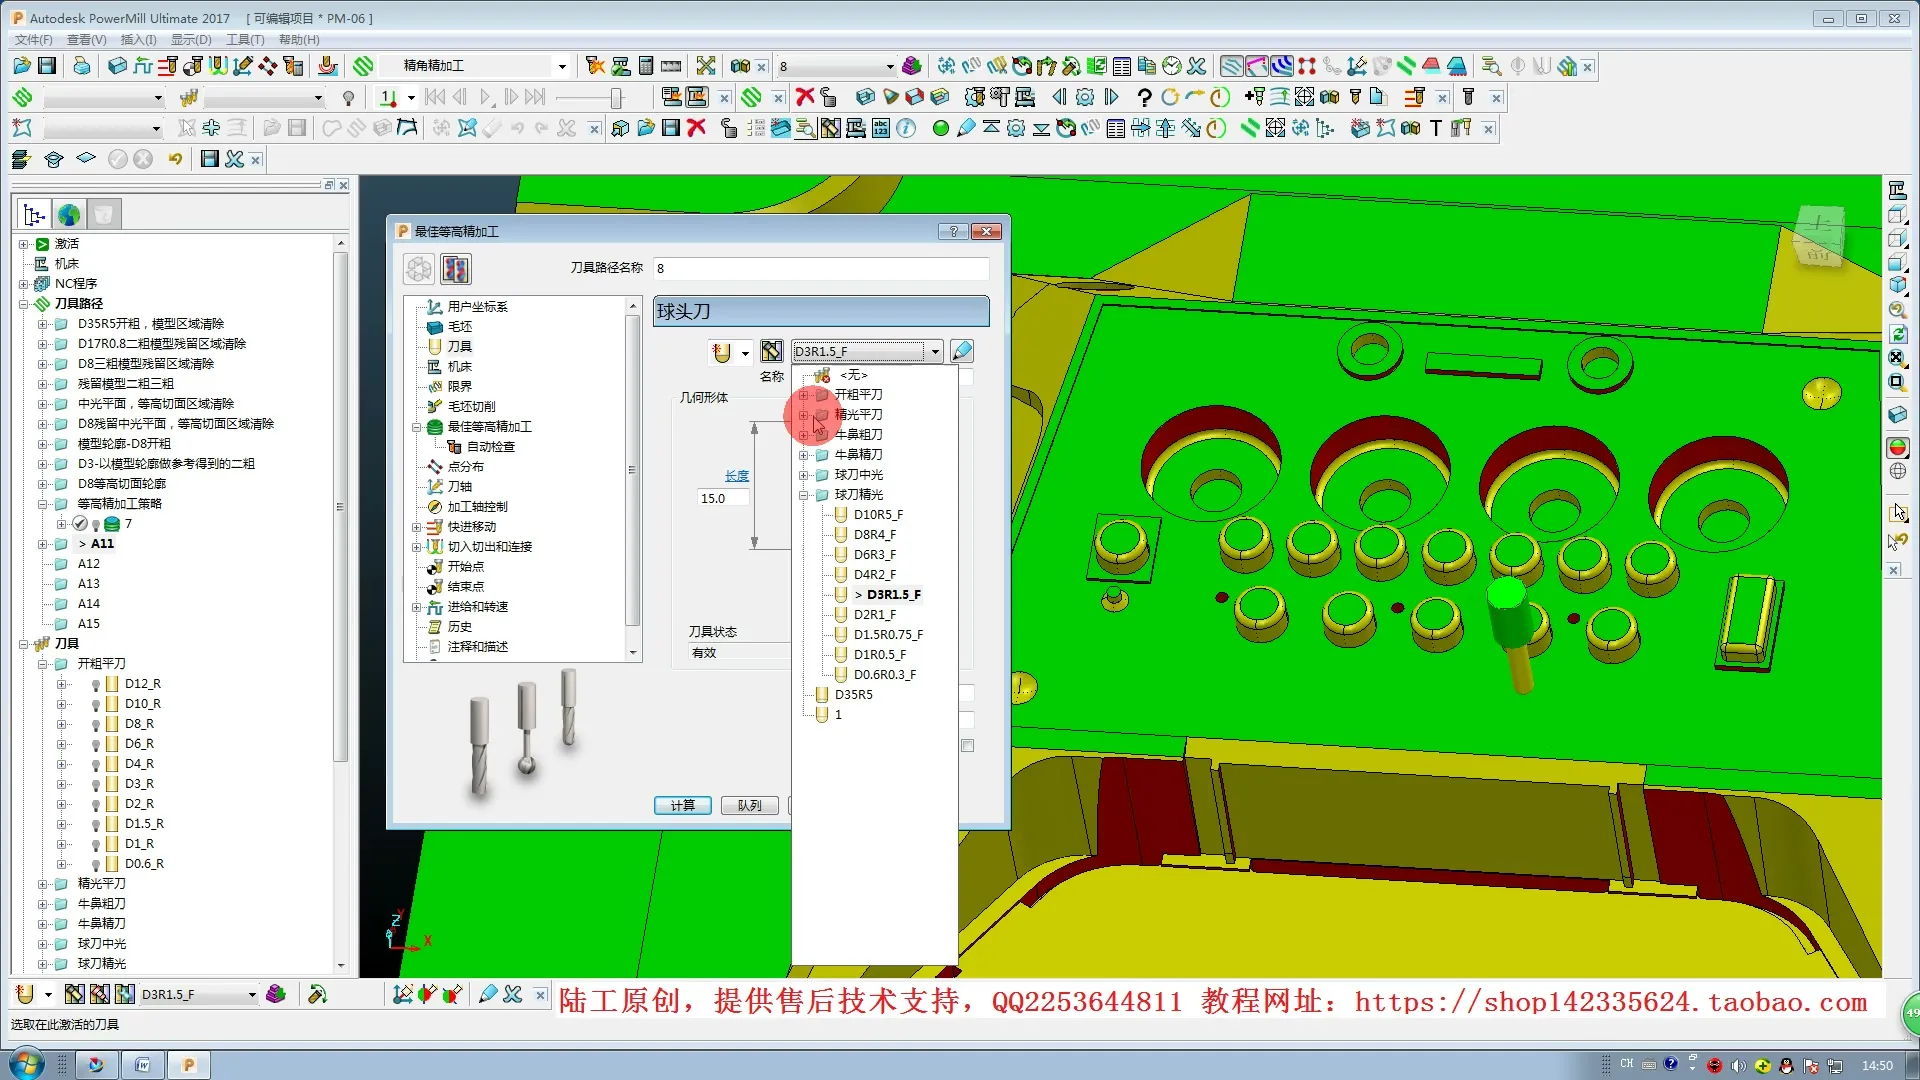
Task: Open the 插入(I) menu
Action: 138,40
